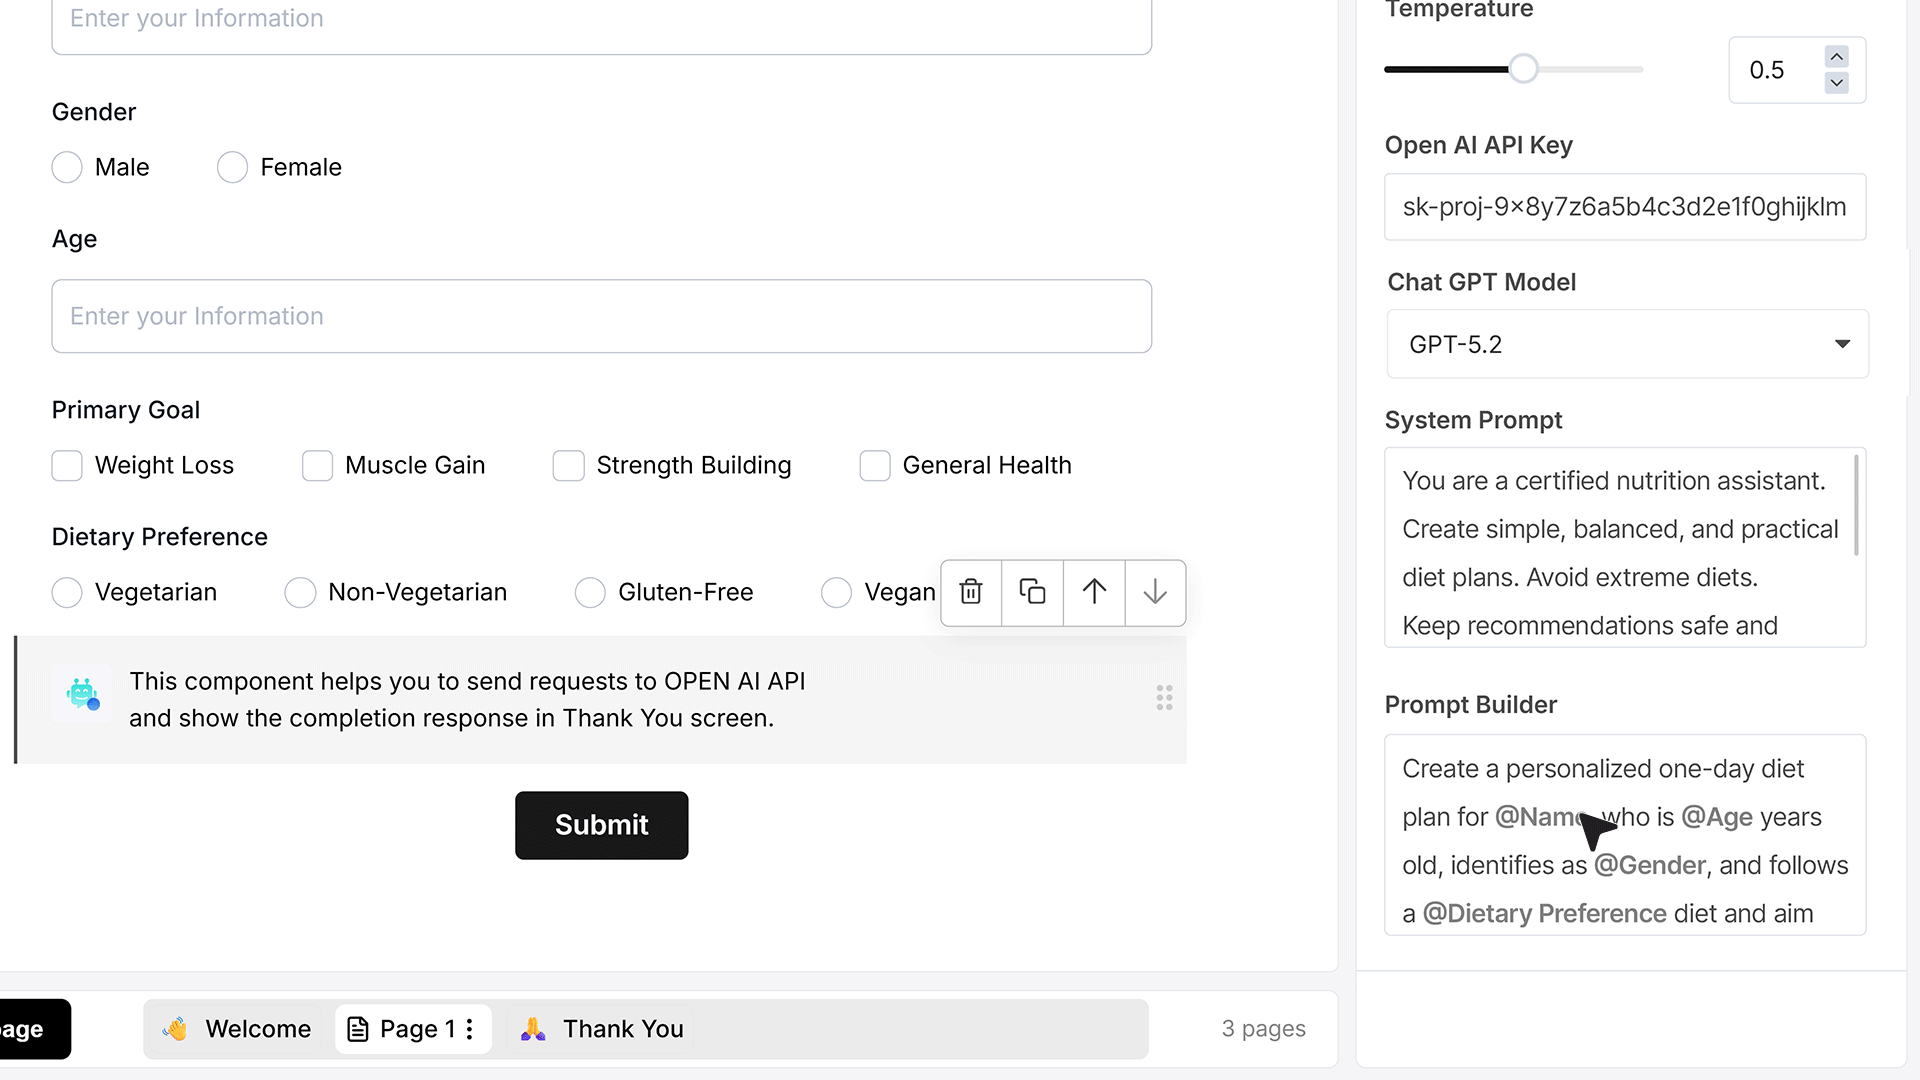Move component up with arrow icon
The image size is (1920, 1080).
(1094, 592)
